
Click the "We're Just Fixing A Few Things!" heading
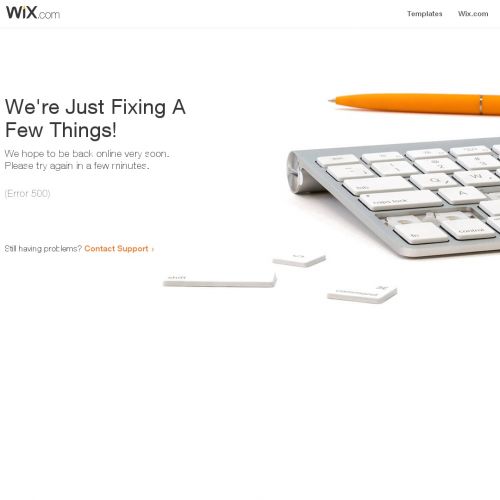pos(95,118)
